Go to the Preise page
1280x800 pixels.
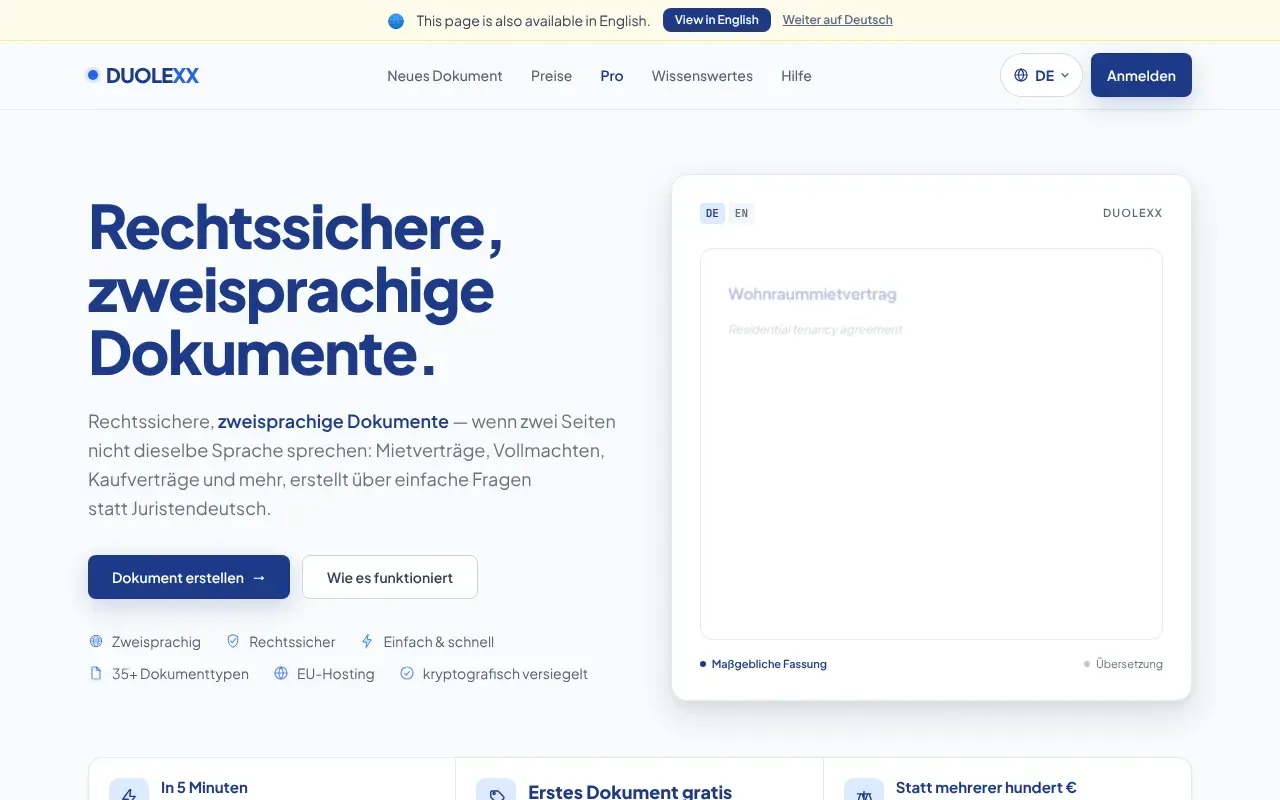(x=551, y=76)
